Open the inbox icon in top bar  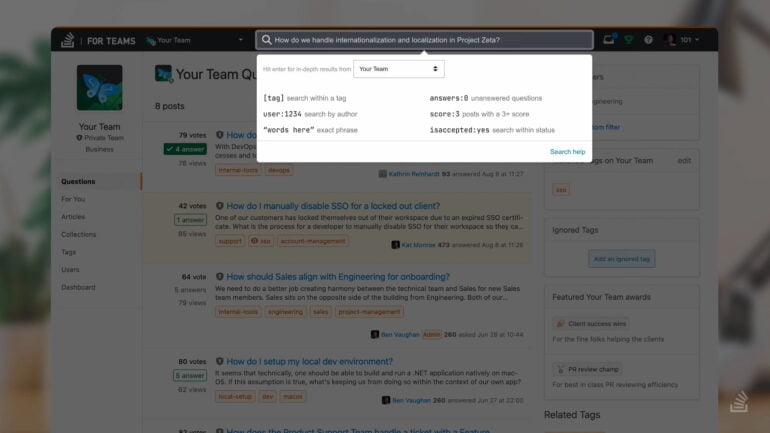point(610,40)
